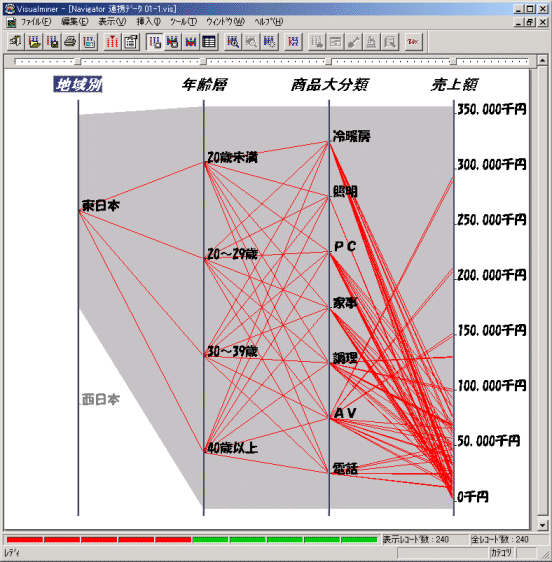Image resolution: width=552 pixels, height=562 pixels.
Task: Click the slider handle above the 年齢層 axis
Action: click(203, 62)
